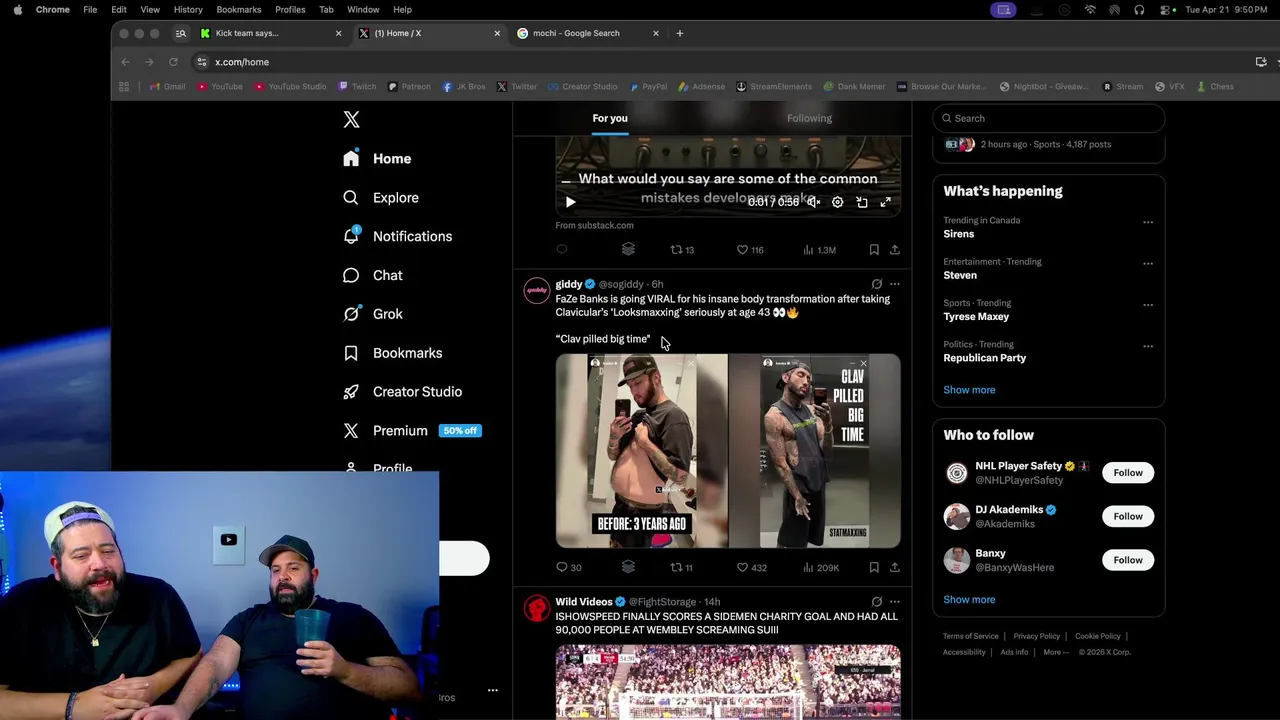Open giddy's profile avatar
This screenshot has height=720, width=1280.
point(537,291)
